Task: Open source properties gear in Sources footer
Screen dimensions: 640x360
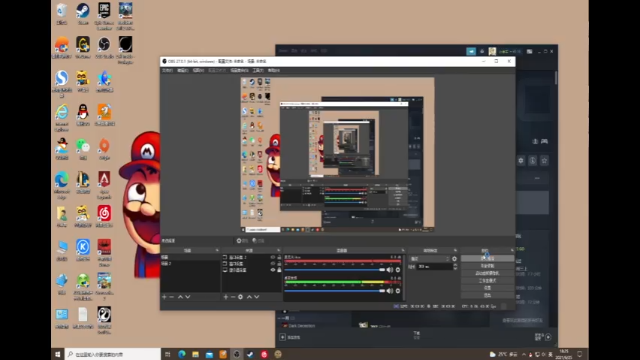Action: (x=240, y=297)
